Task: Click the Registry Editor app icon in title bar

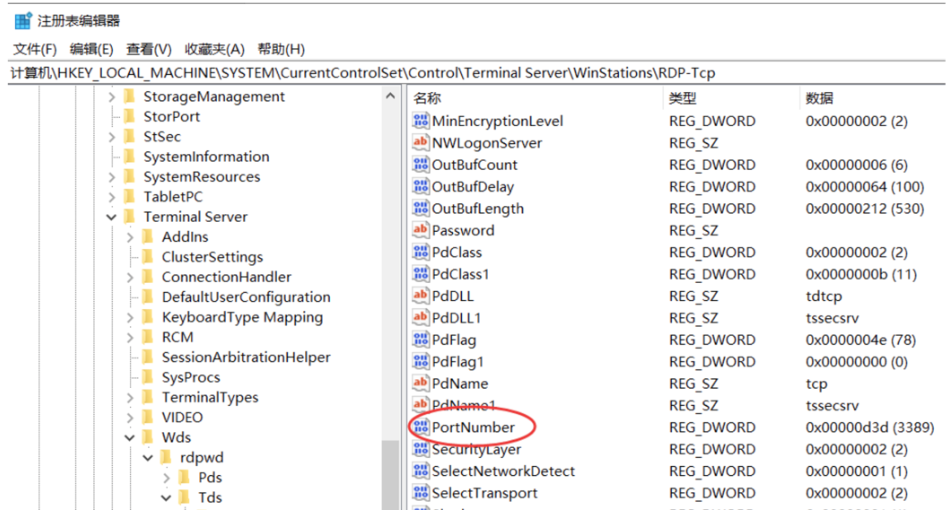Action: [22, 20]
